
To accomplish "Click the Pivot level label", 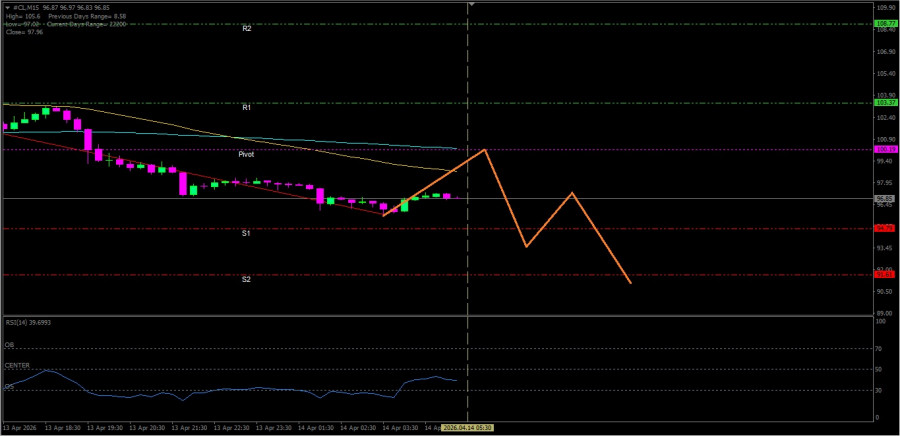I will (246, 155).
